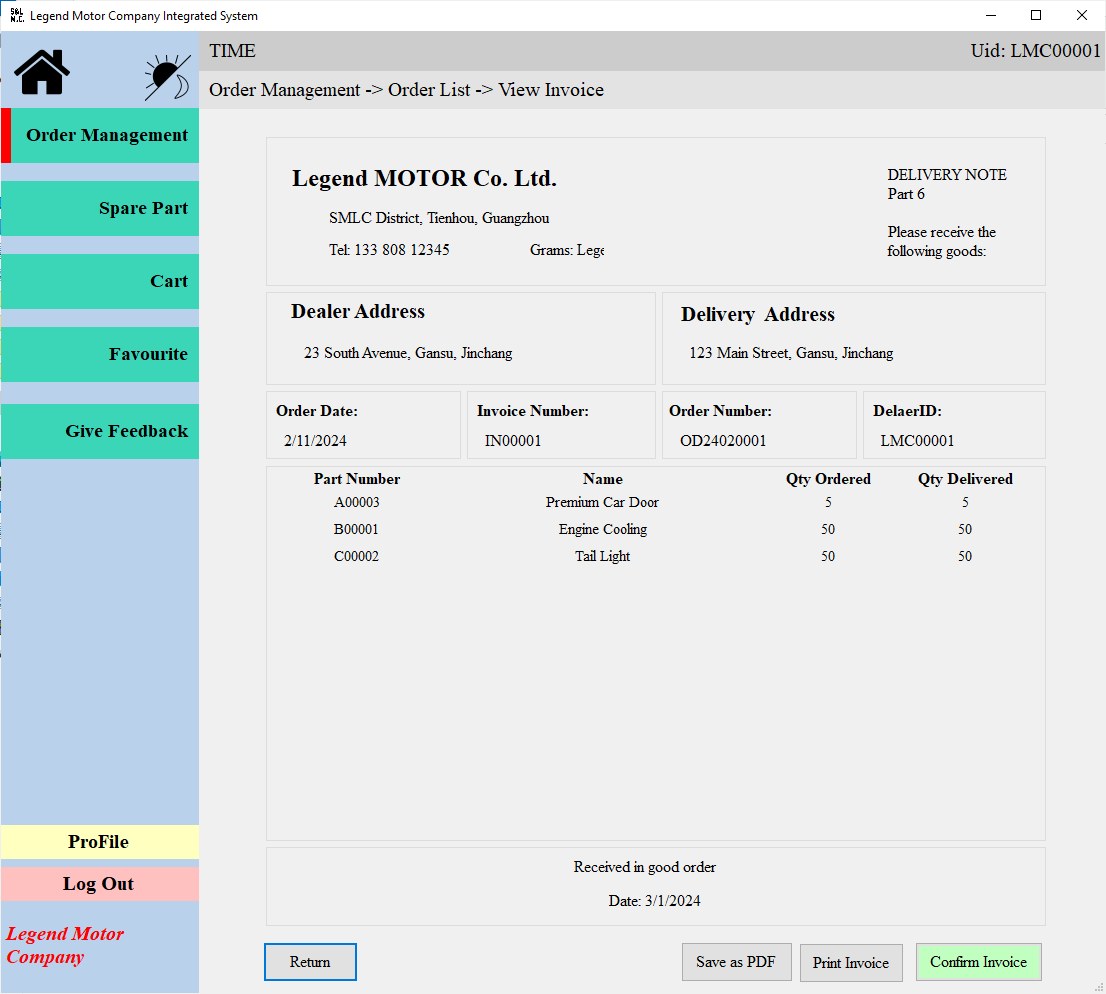Viewport: 1106px width, 994px height.
Task: Click the Return button
Action: 310,962
